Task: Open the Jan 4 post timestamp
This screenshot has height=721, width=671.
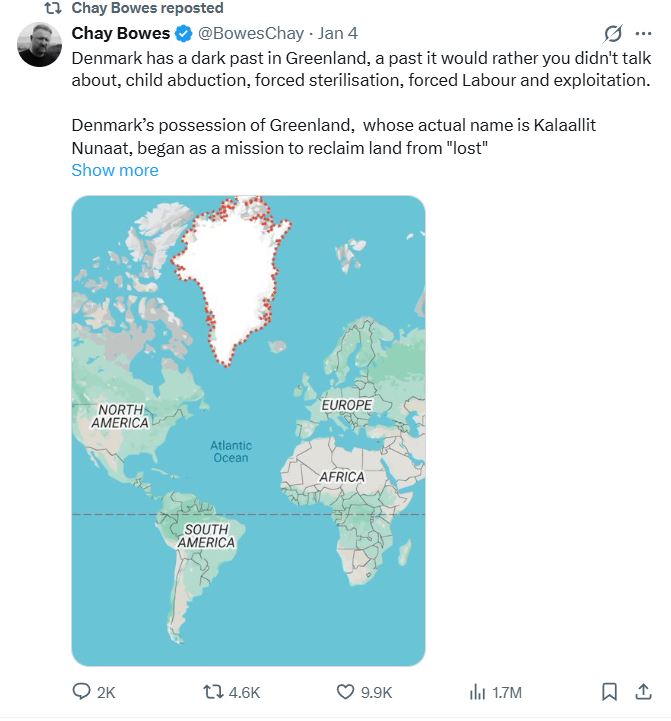Action: coord(338,33)
